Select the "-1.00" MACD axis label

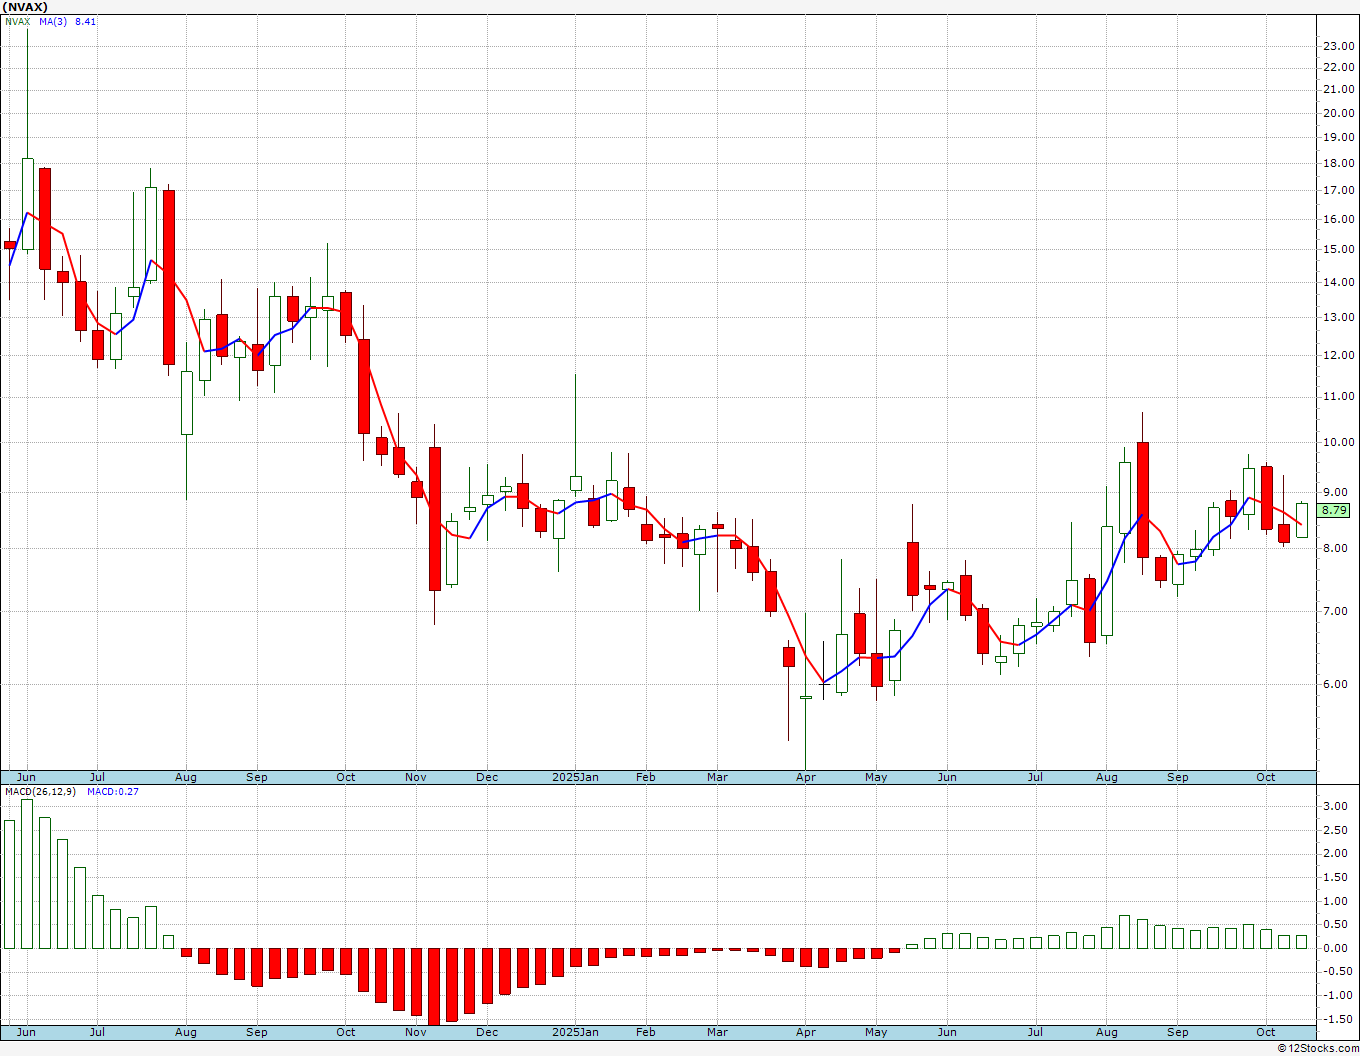click(x=1337, y=995)
